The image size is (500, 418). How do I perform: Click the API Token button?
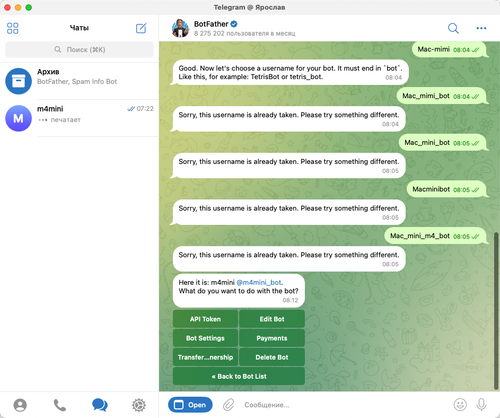pos(205,319)
